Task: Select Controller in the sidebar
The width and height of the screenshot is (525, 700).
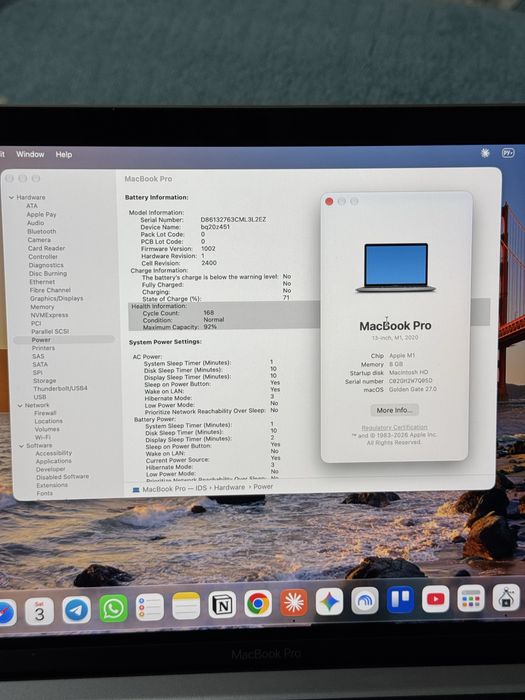Action: click(x=43, y=257)
